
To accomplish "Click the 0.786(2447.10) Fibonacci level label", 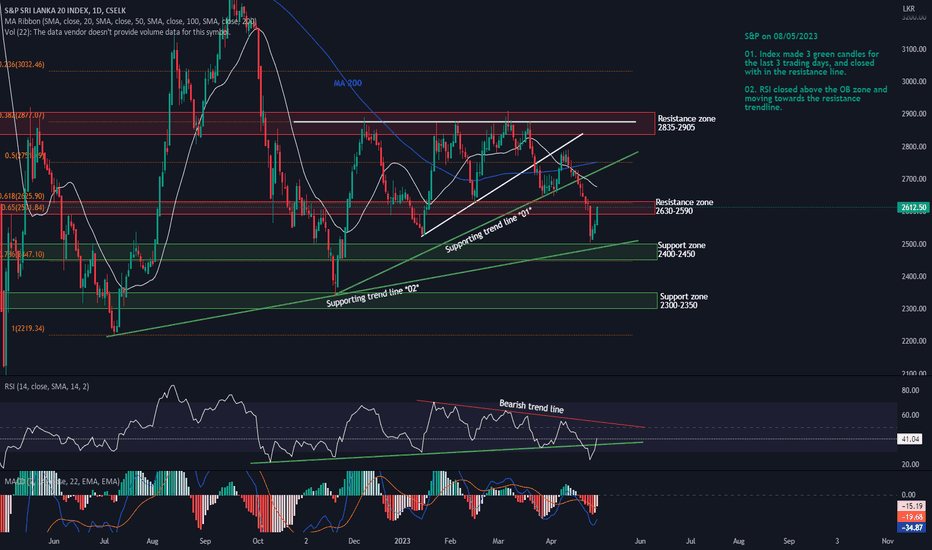I will (x=22, y=254).
